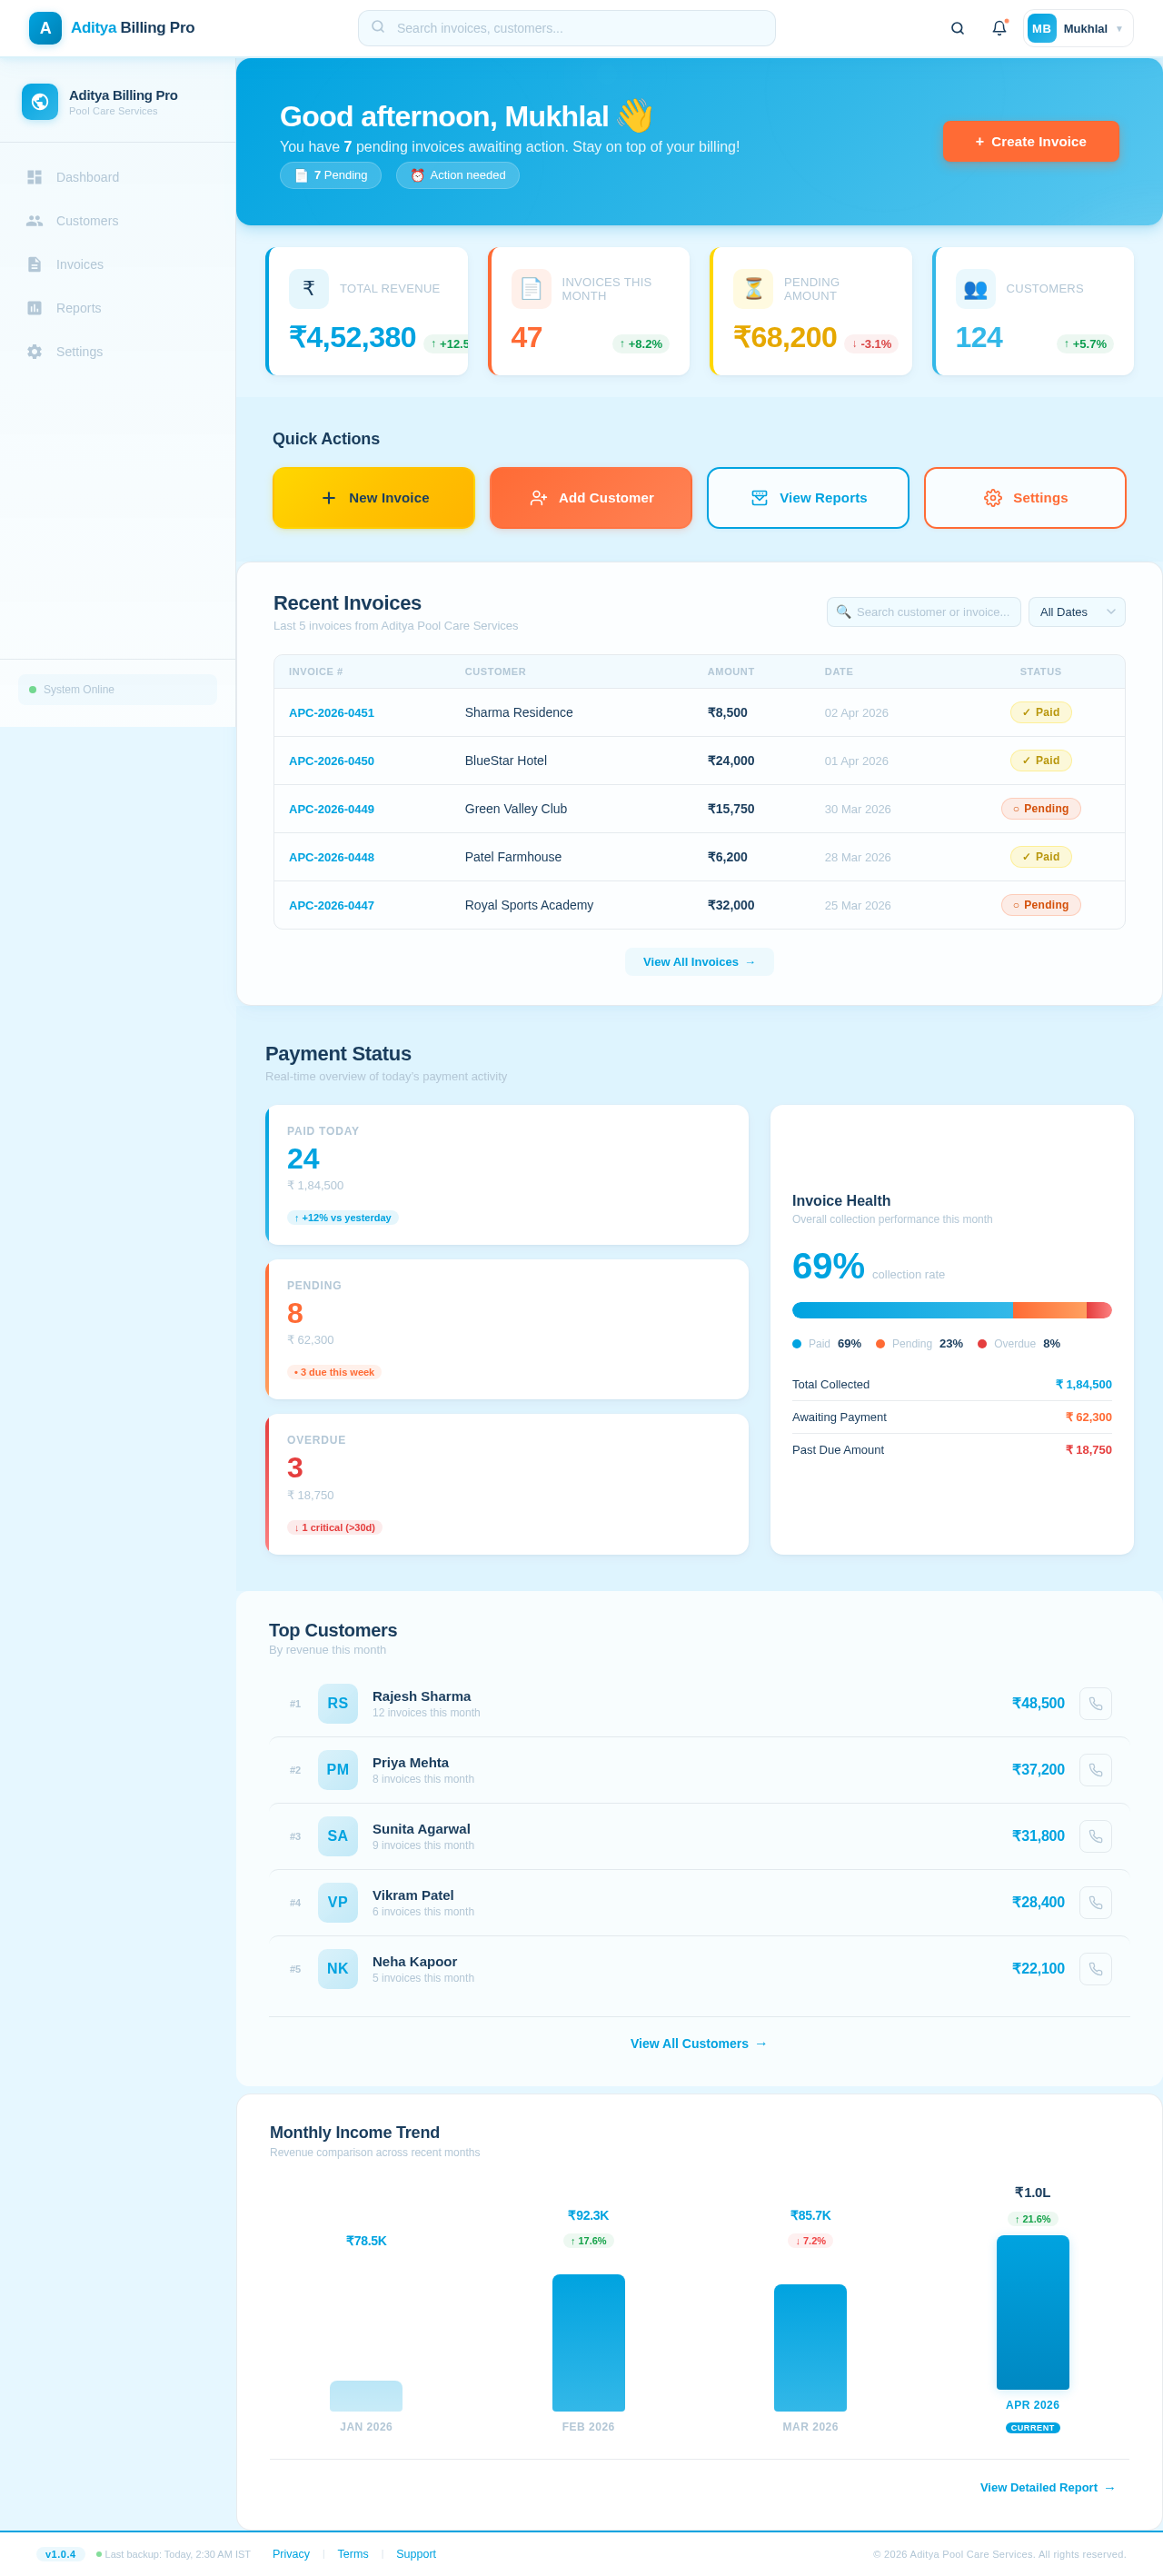Click the PM avatar for Priya Mehta
The width and height of the screenshot is (1163, 2576).
pyautogui.click(x=338, y=1770)
